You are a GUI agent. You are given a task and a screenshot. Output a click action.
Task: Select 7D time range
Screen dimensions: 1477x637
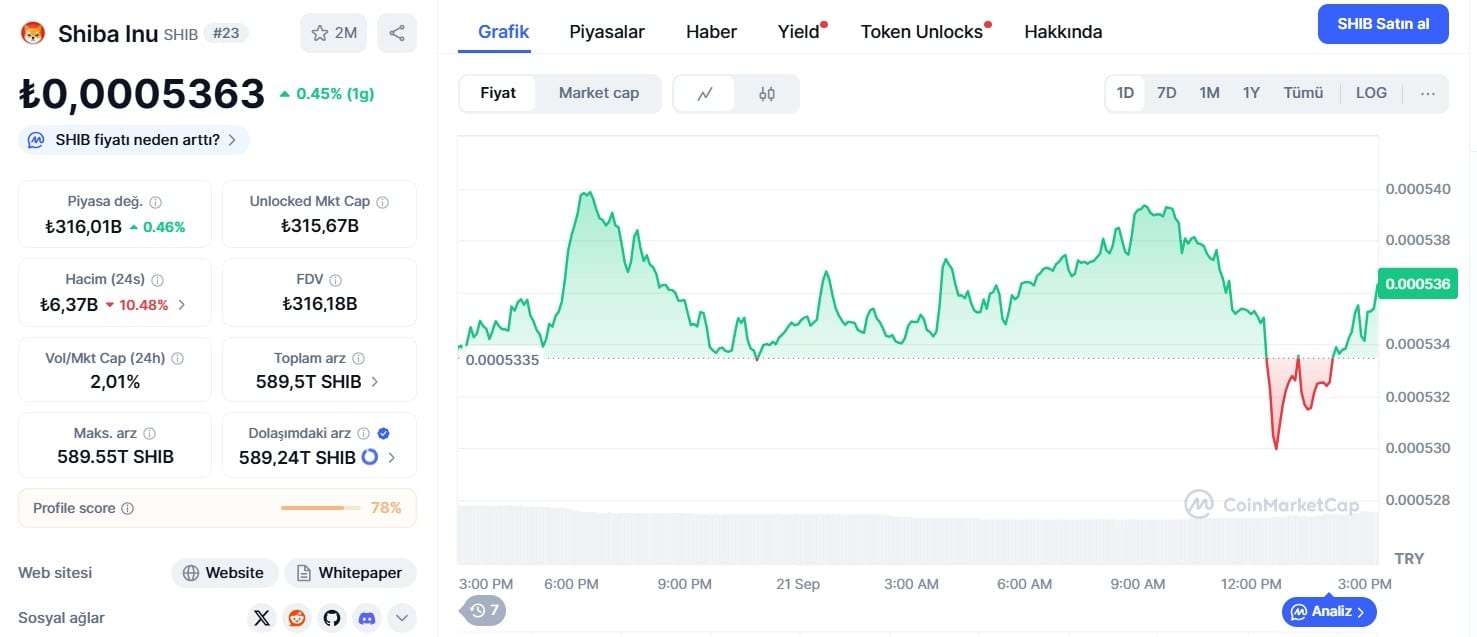1166,93
